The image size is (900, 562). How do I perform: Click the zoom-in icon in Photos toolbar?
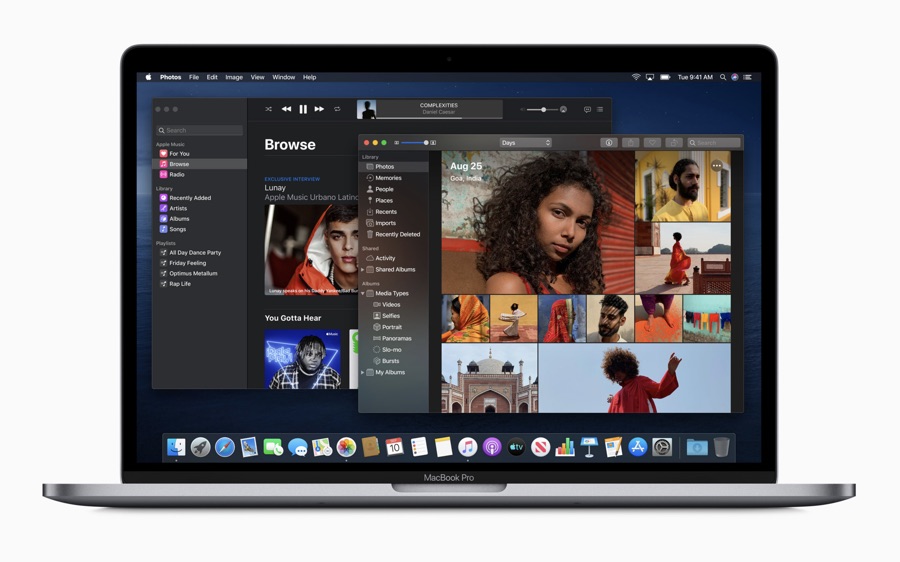coord(433,142)
